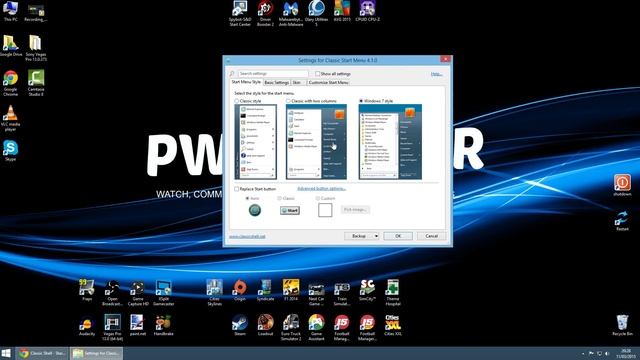This screenshot has height=360, width=640.
Task: Open Advanced button options link
Action: click(x=322, y=189)
